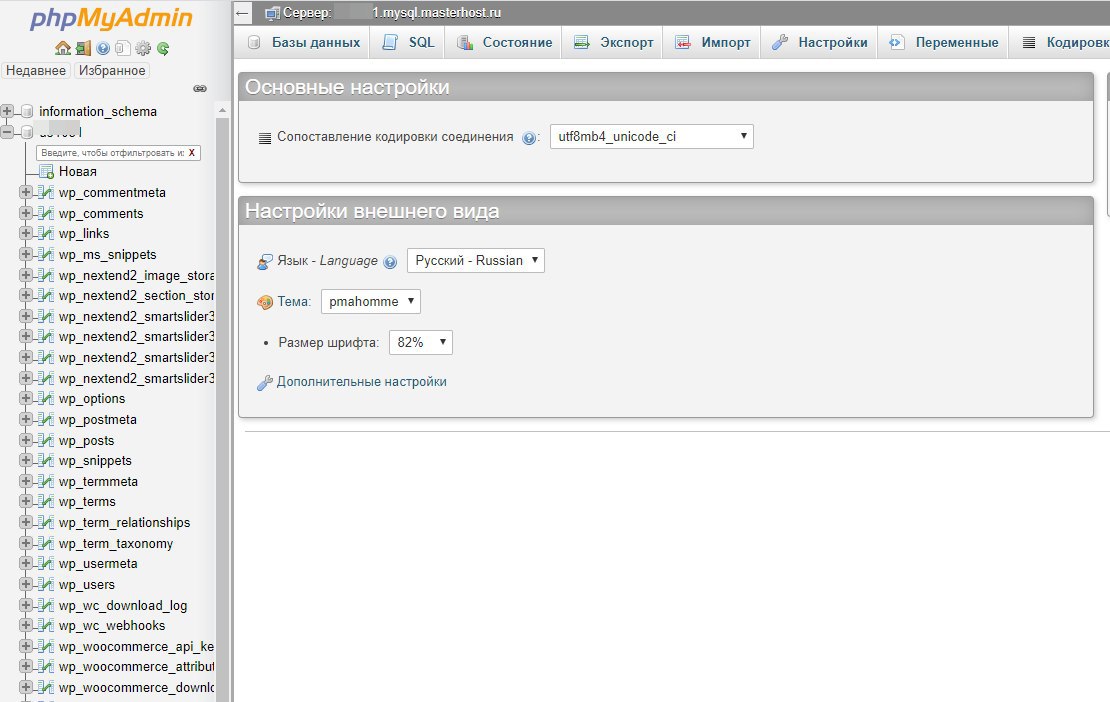Click the wp_posts table icon
Image resolution: width=1110 pixels, height=702 pixels.
pos(46,440)
